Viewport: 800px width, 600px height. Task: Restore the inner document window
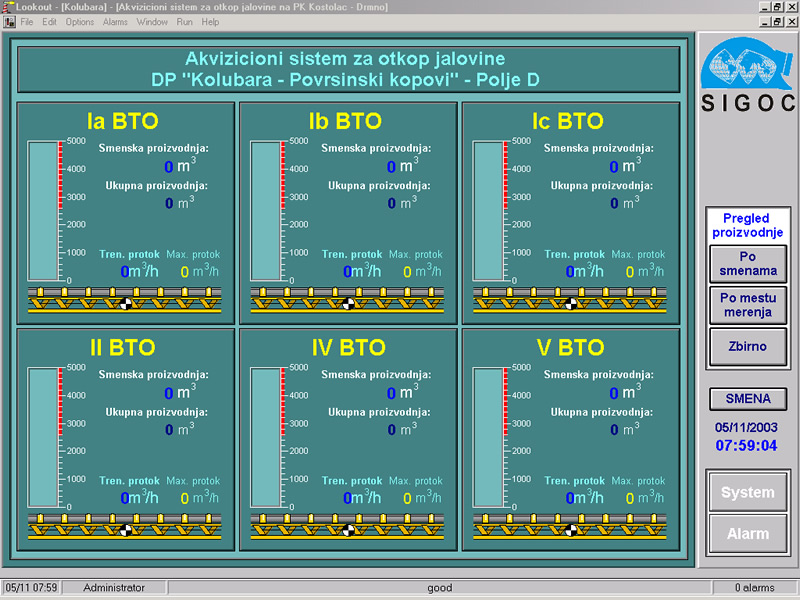pos(778,22)
